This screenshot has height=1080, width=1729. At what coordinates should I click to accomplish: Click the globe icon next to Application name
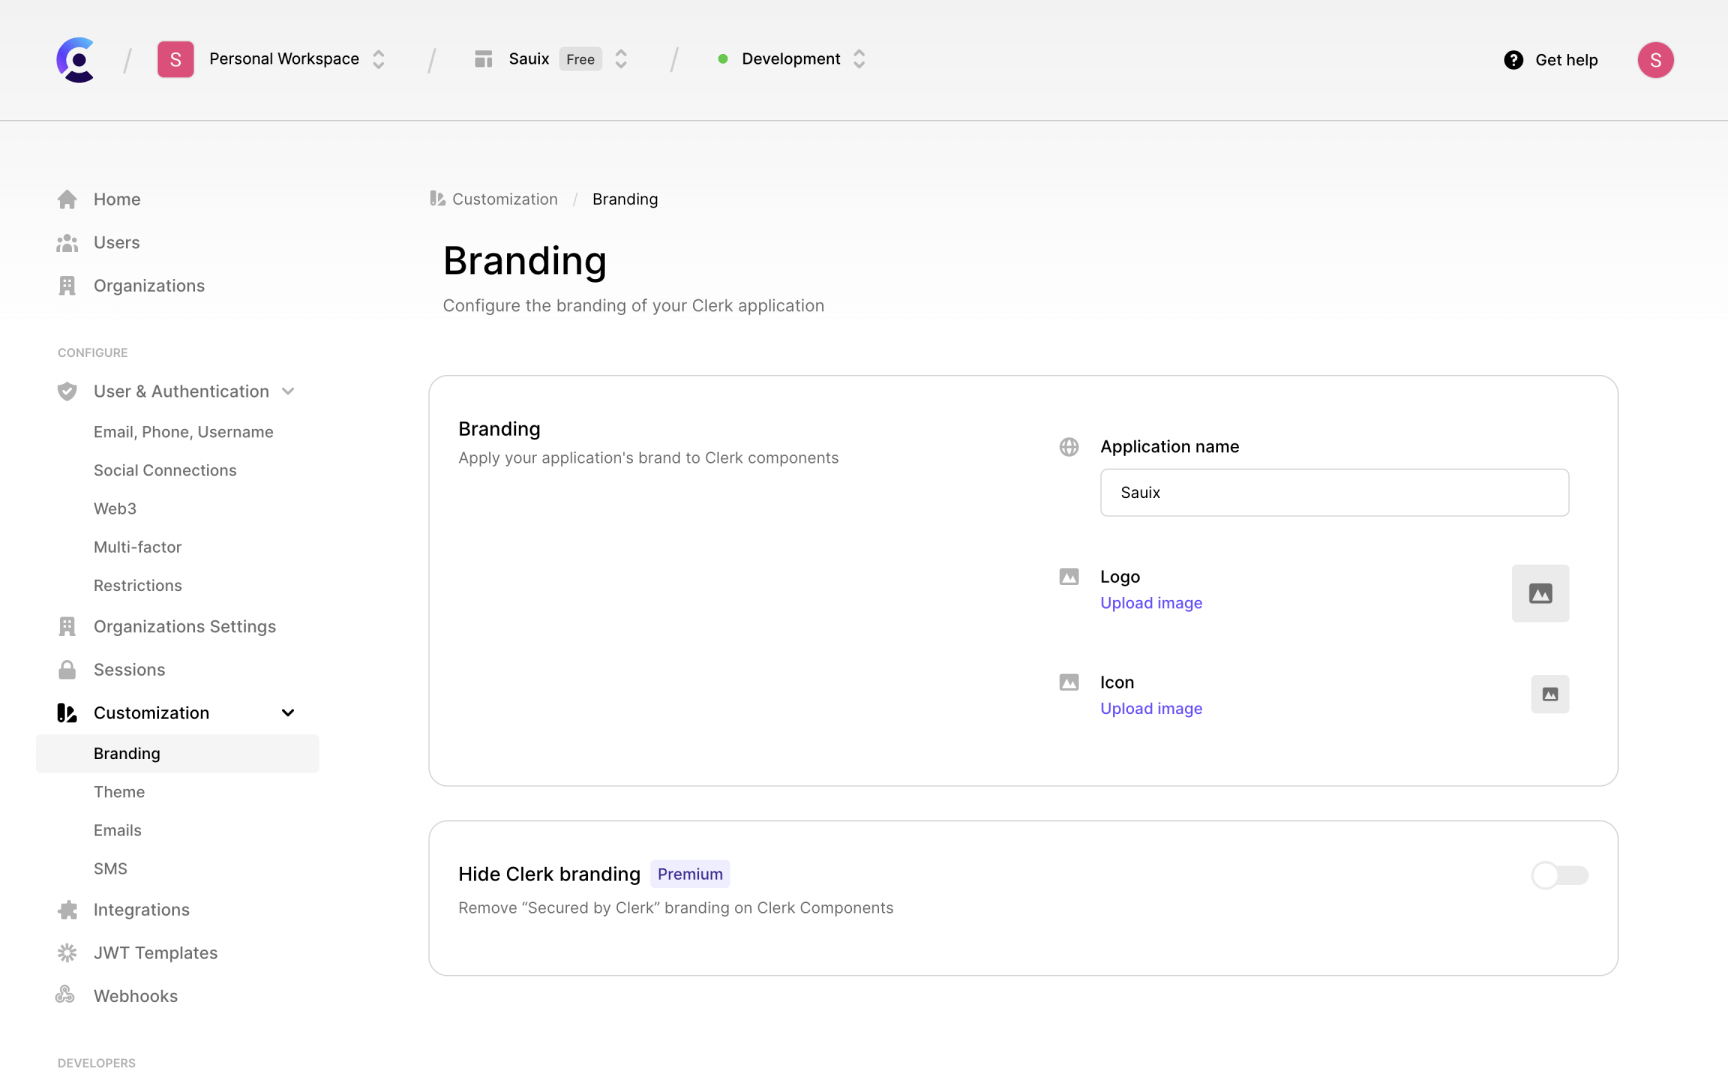pos(1068,447)
